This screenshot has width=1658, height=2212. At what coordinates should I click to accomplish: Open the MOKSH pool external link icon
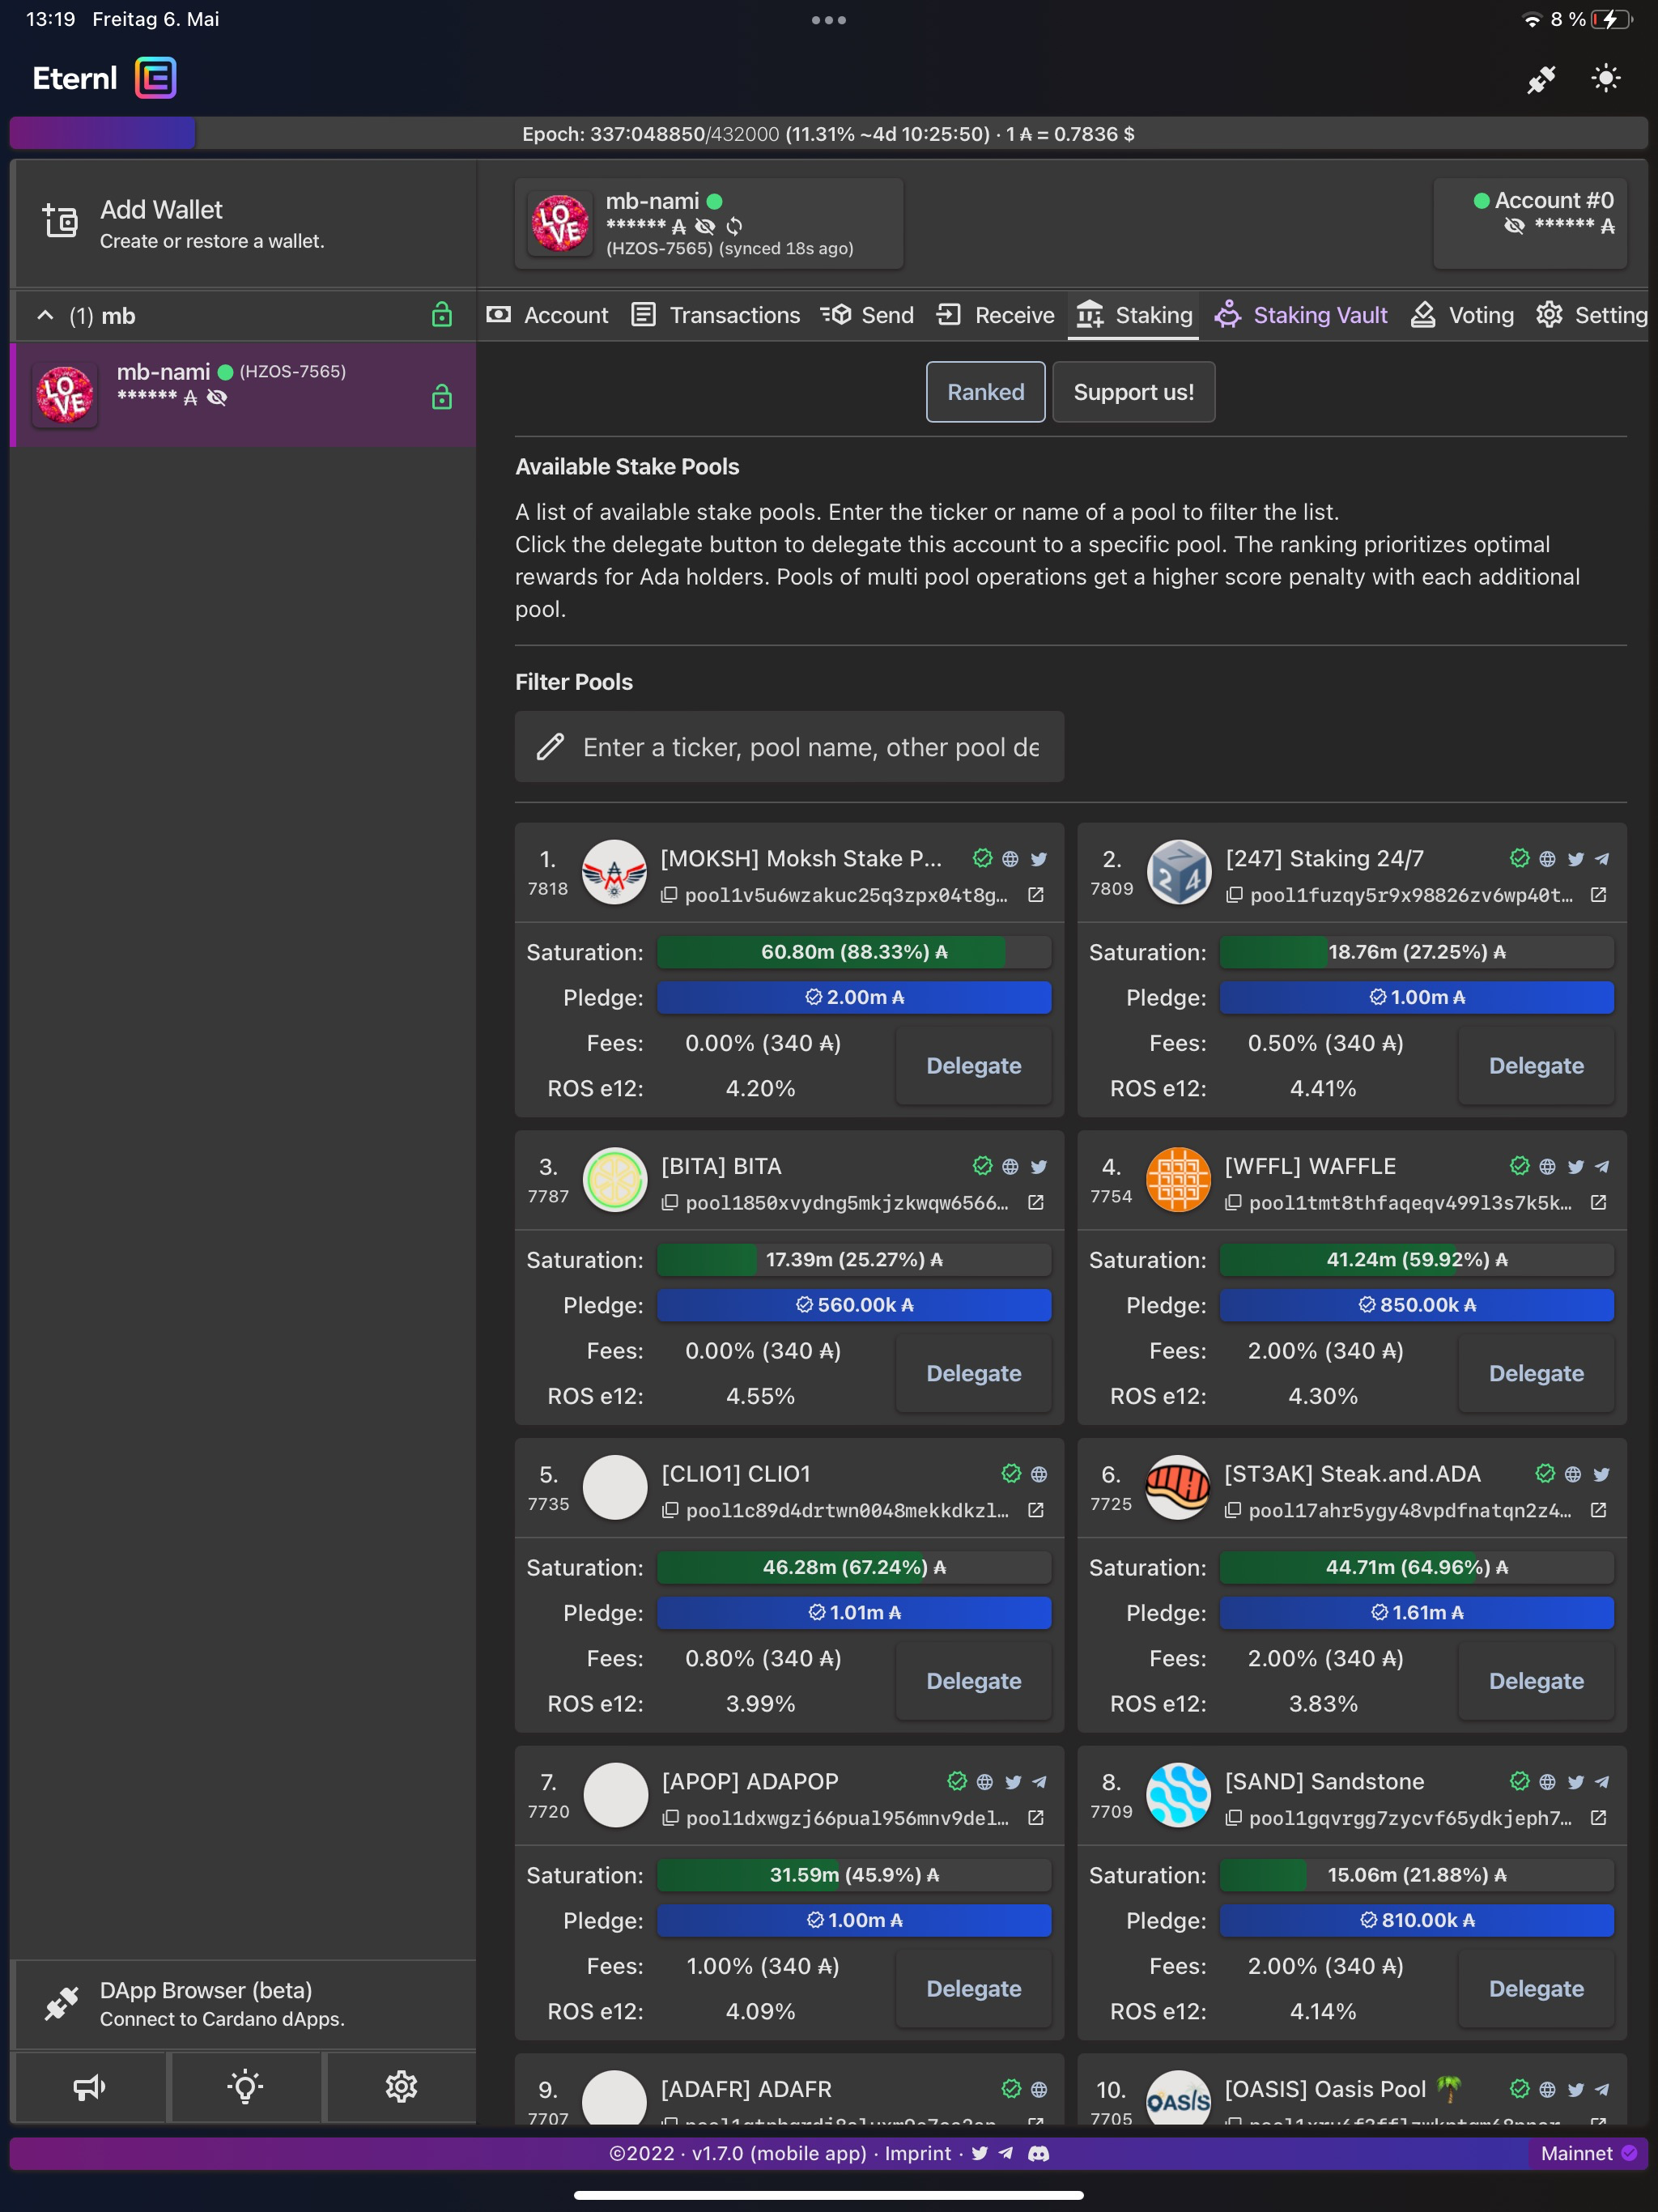pos(1036,895)
